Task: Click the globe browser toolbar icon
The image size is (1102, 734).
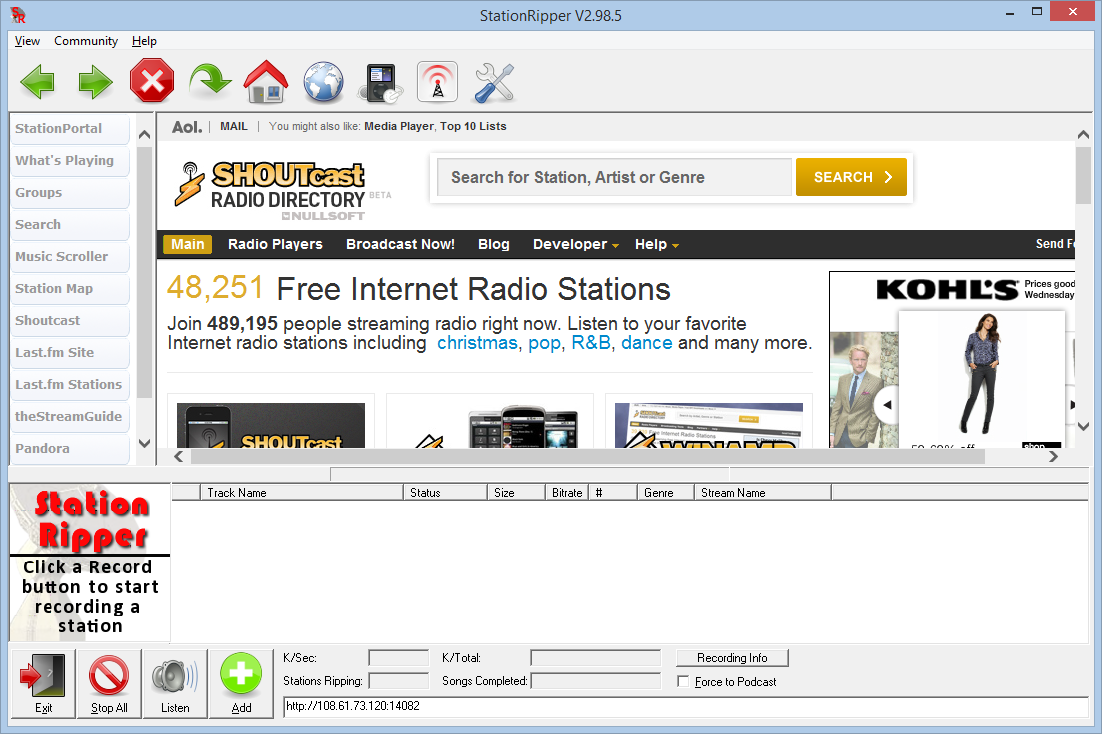Action: pos(323,82)
